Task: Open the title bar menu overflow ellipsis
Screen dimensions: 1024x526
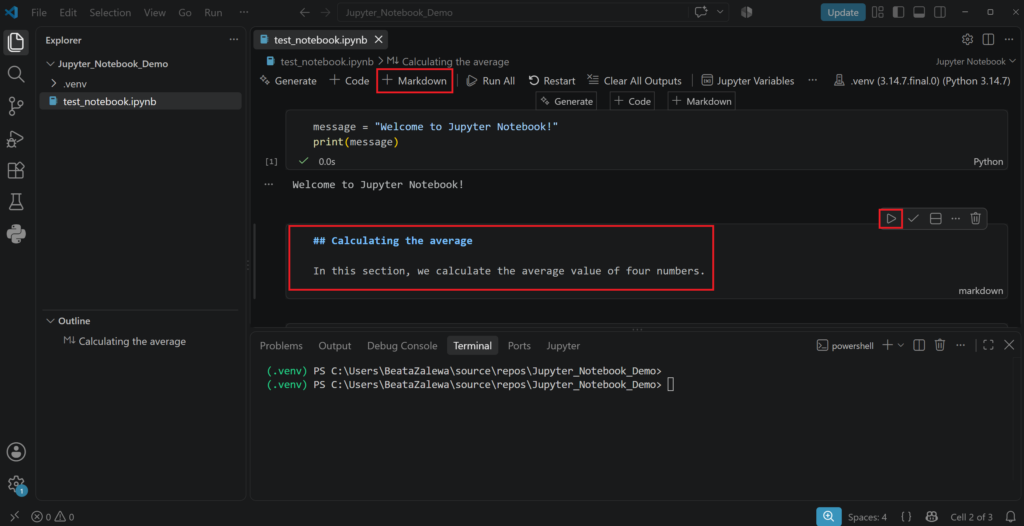Action: (244, 12)
